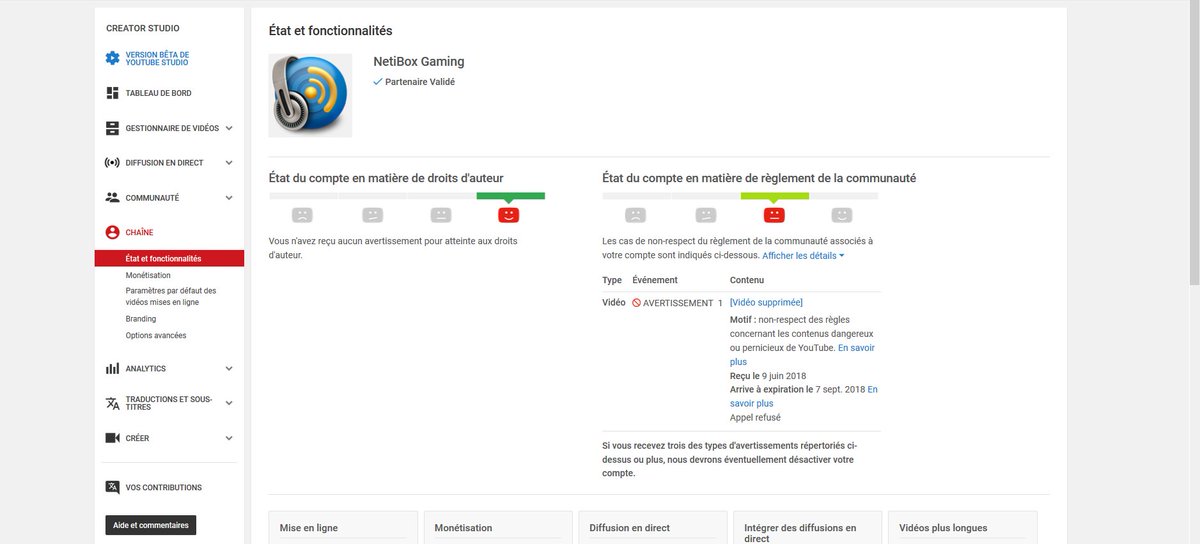The height and width of the screenshot is (544, 1200).
Task: Expand the Gestionnaire de vidéos chevron
Action: pyautogui.click(x=229, y=128)
